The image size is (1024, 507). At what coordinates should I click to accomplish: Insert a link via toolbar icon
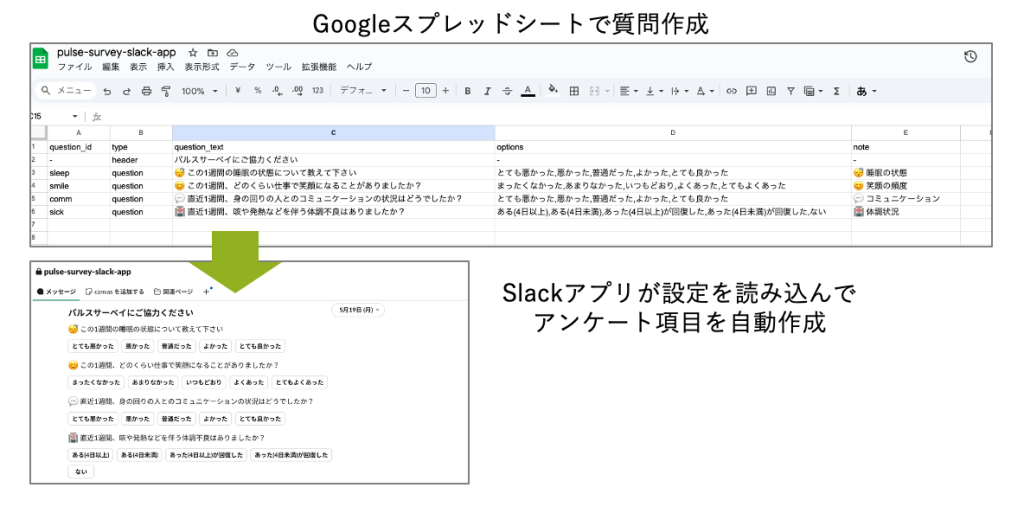[731, 91]
